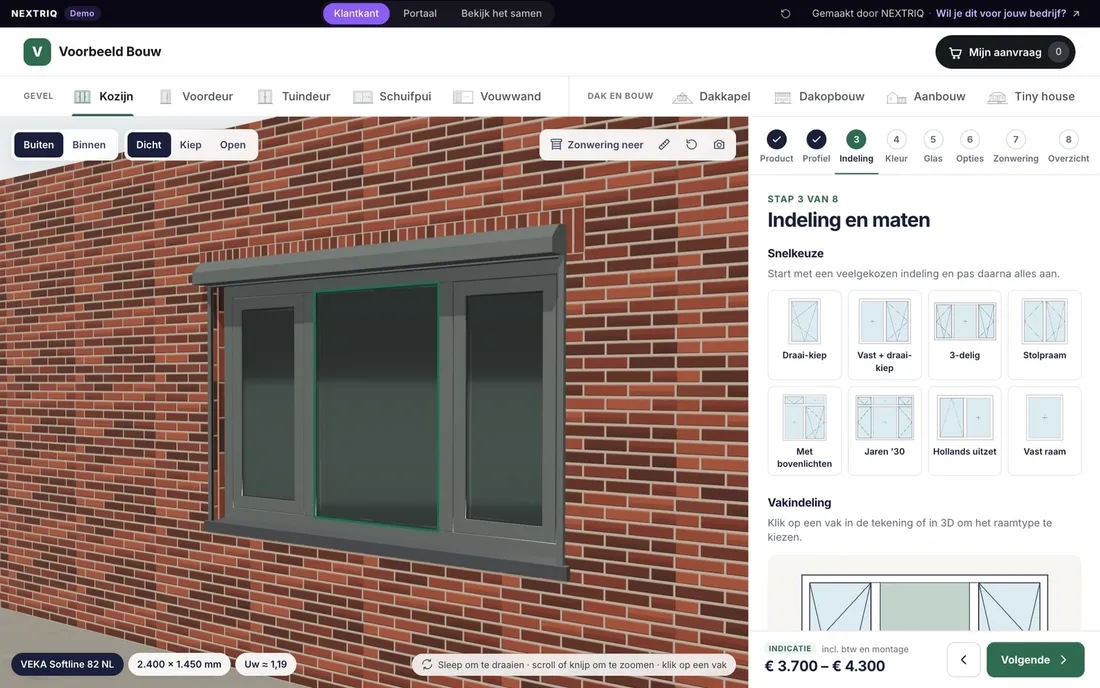Choose the Vast raam layout
The height and width of the screenshot is (688, 1100).
click(1045, 431)
